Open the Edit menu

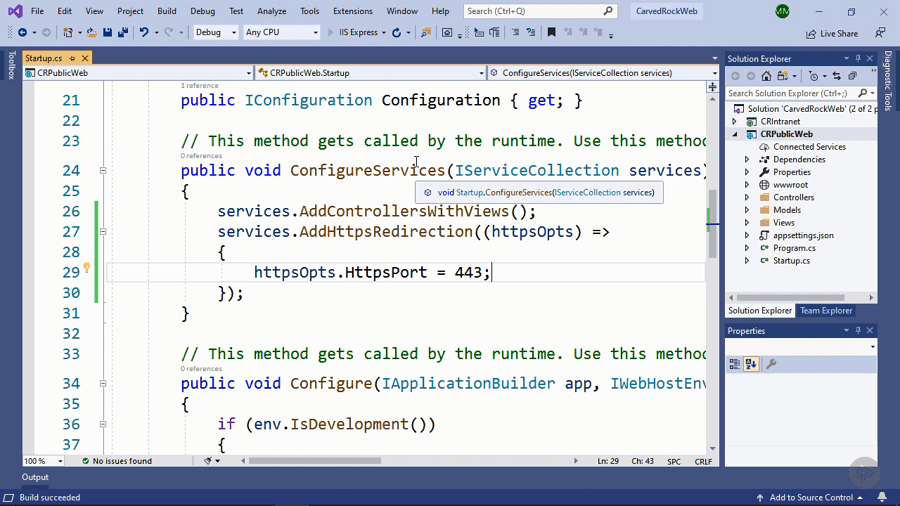click(x=64, y=11)
